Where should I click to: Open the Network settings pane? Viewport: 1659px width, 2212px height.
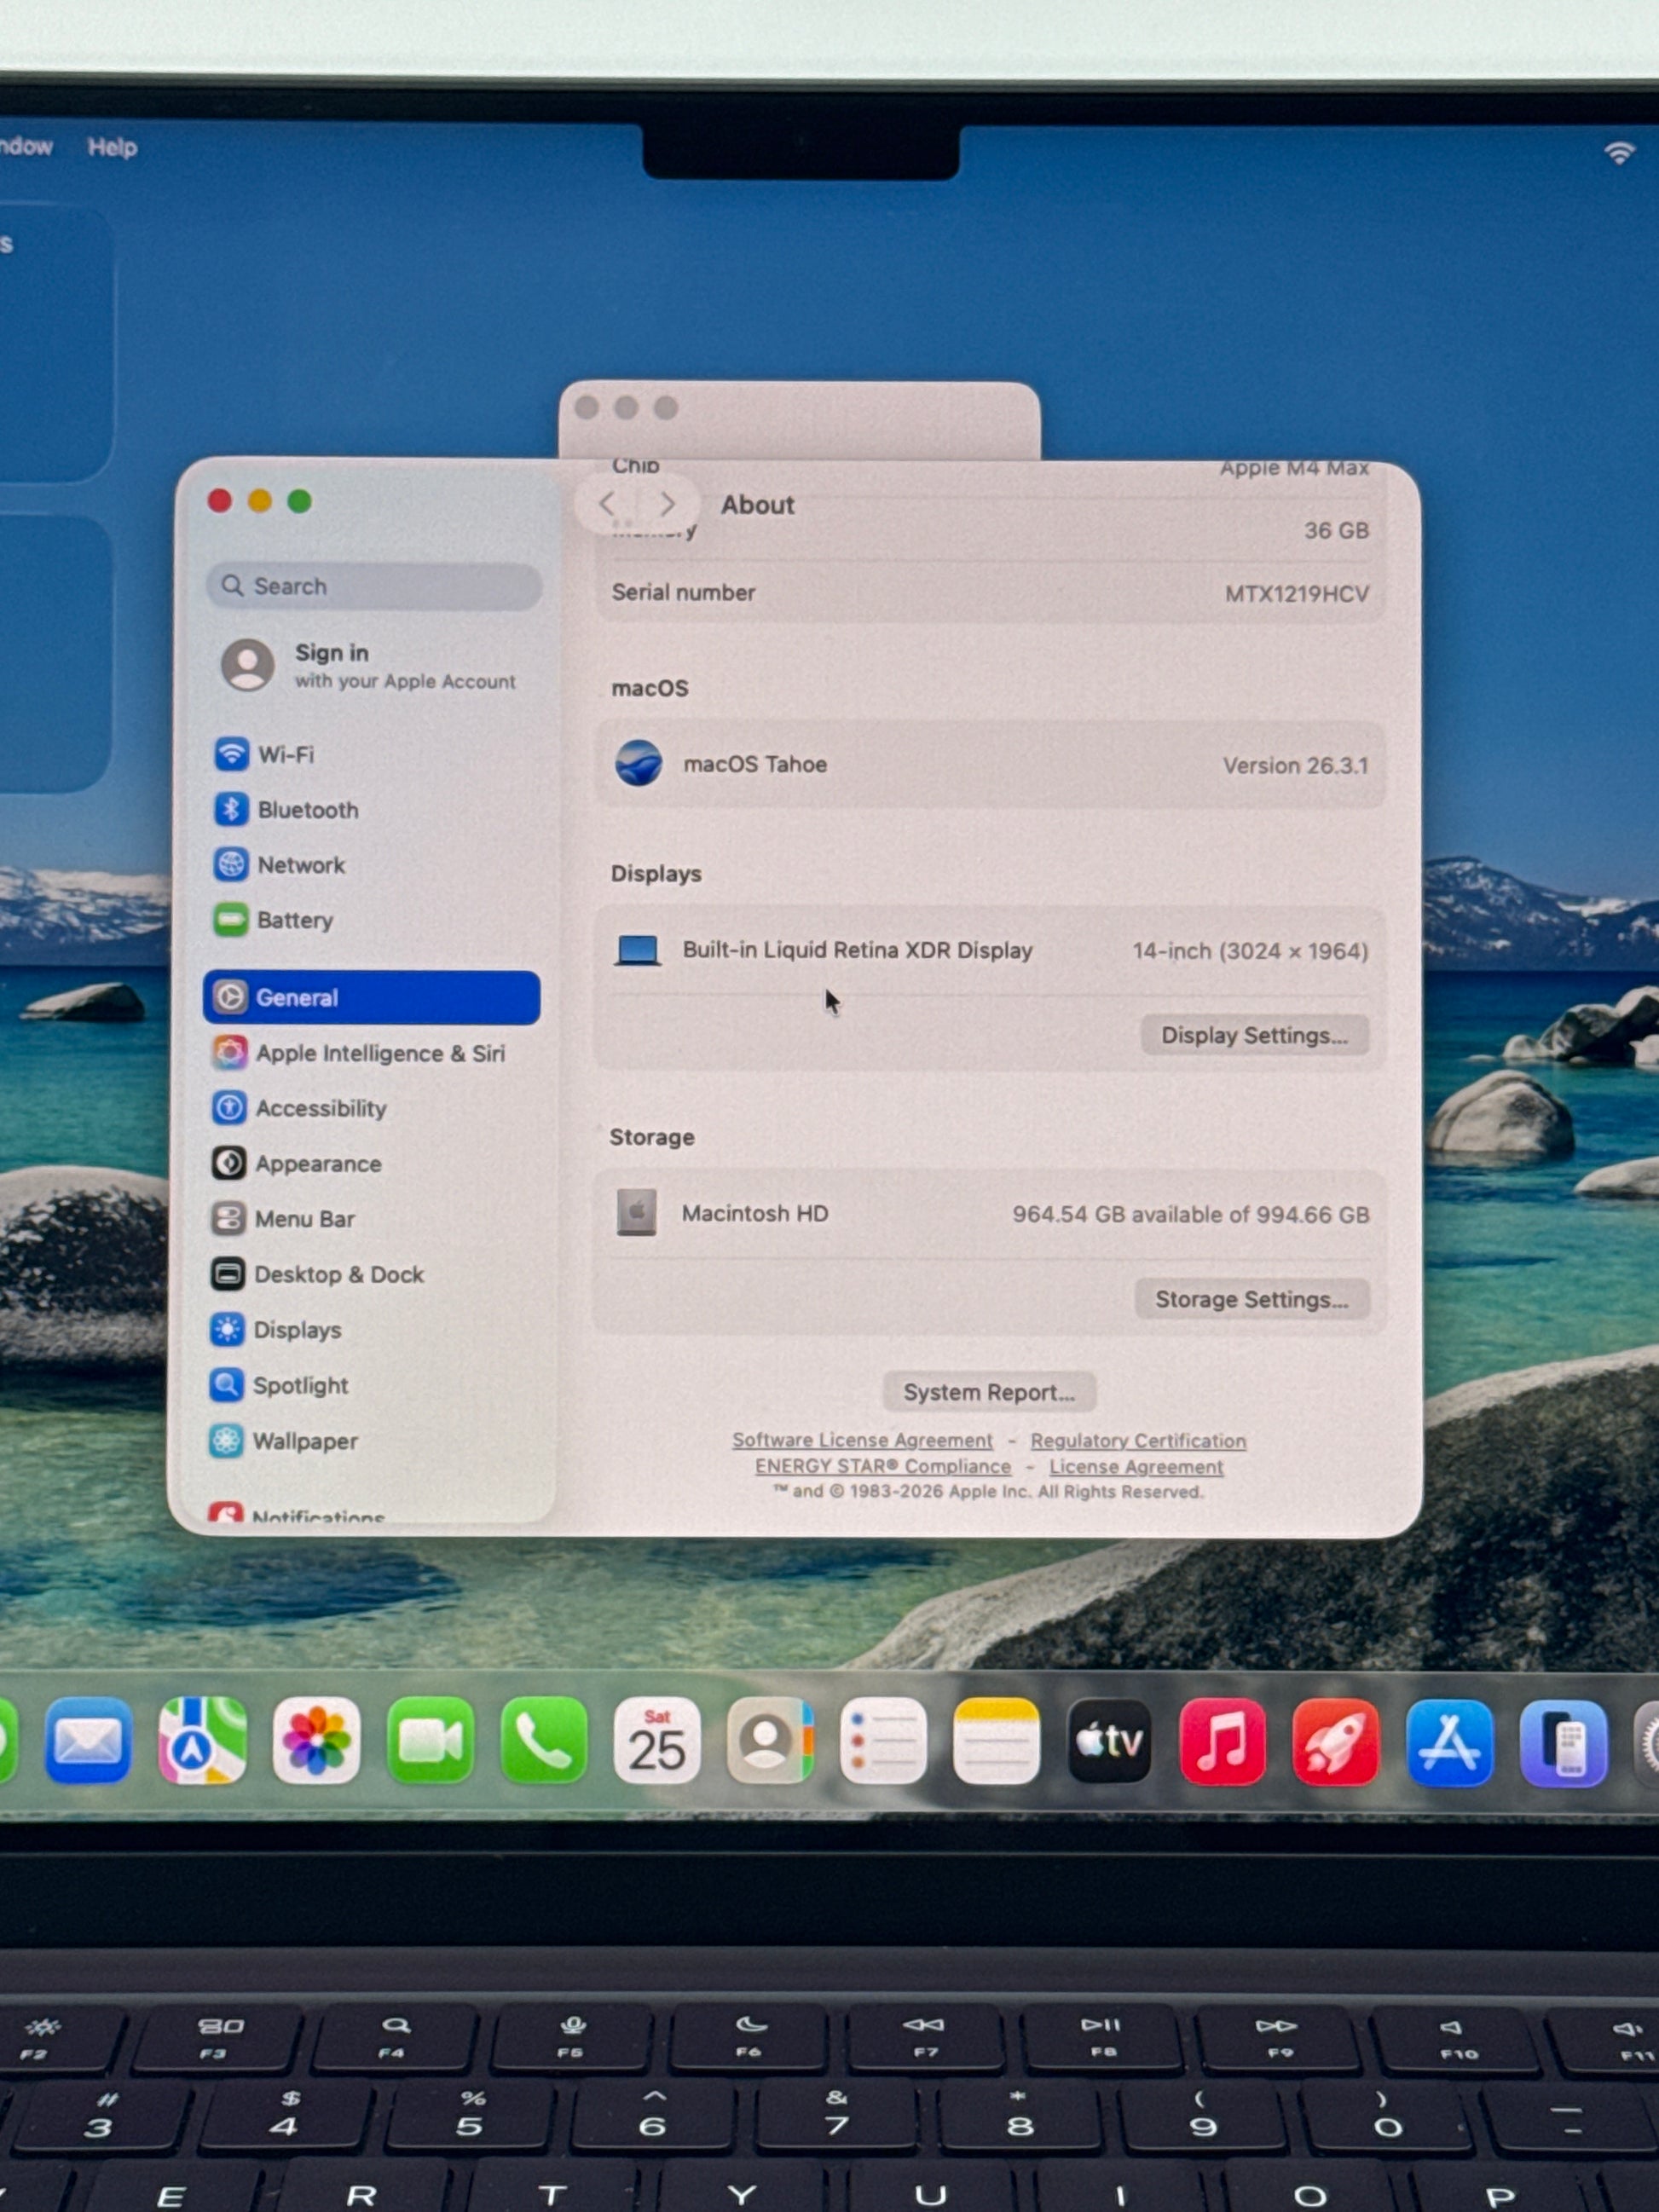coord(300,864)
